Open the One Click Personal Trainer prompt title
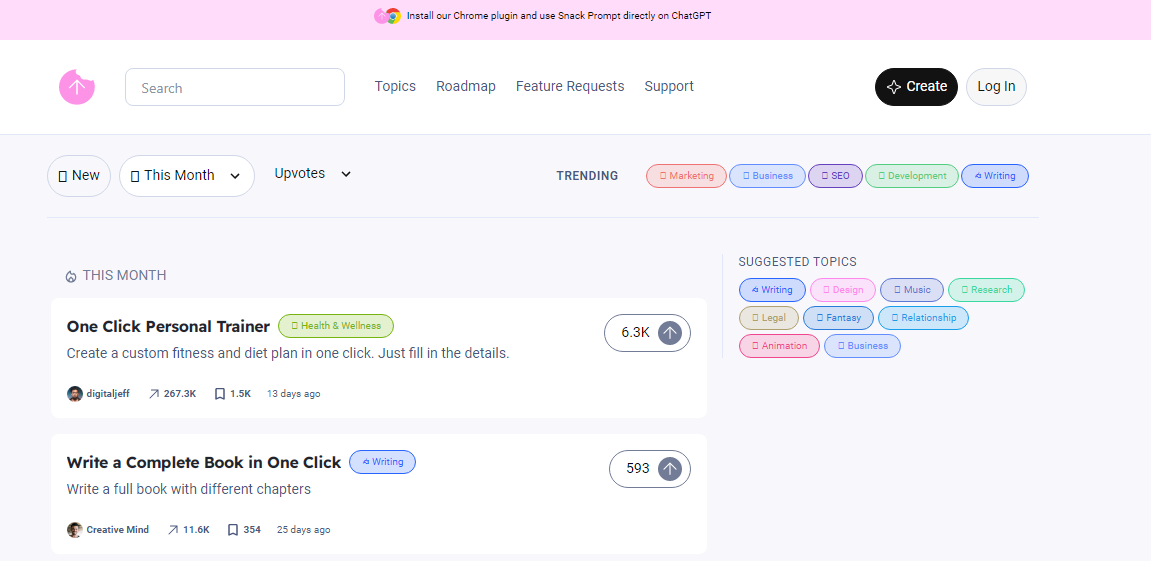This screenshot has width=1151, height=561. [168, 327]
